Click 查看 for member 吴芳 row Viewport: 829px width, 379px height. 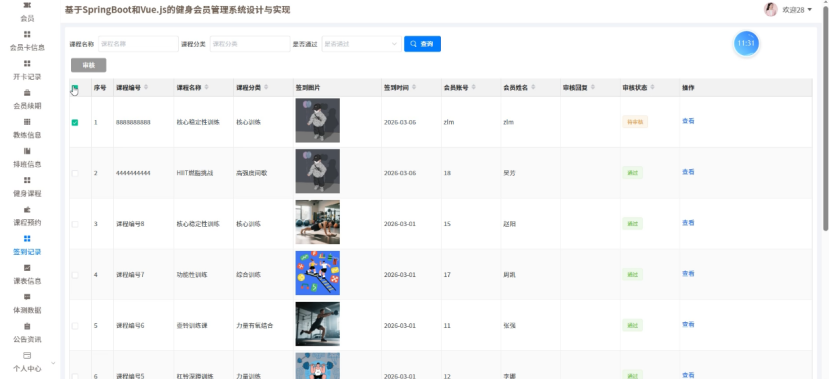(x=688, y=172)
